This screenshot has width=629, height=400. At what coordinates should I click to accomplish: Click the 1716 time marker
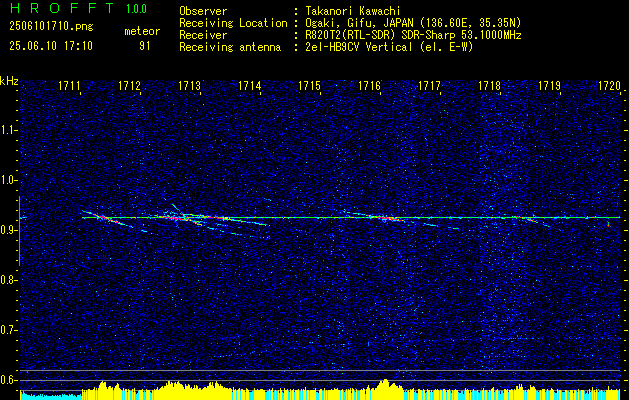[369, 86]
